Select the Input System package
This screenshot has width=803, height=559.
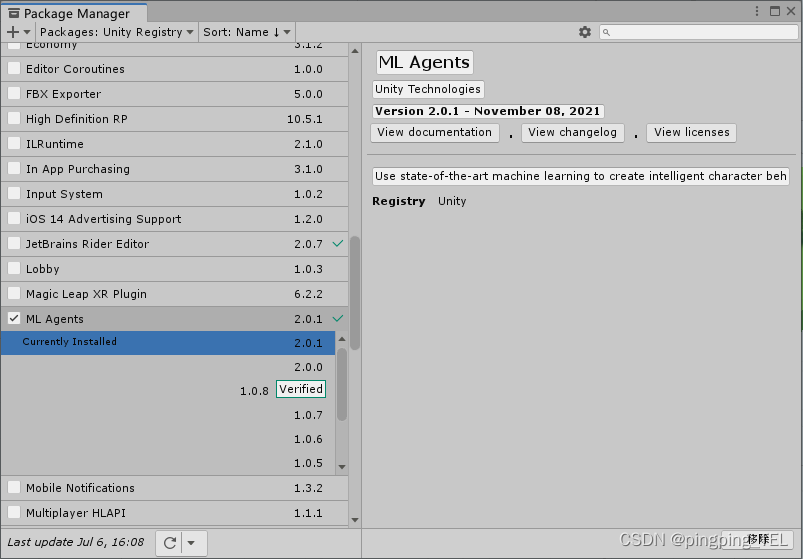click(x=174, y=194)
